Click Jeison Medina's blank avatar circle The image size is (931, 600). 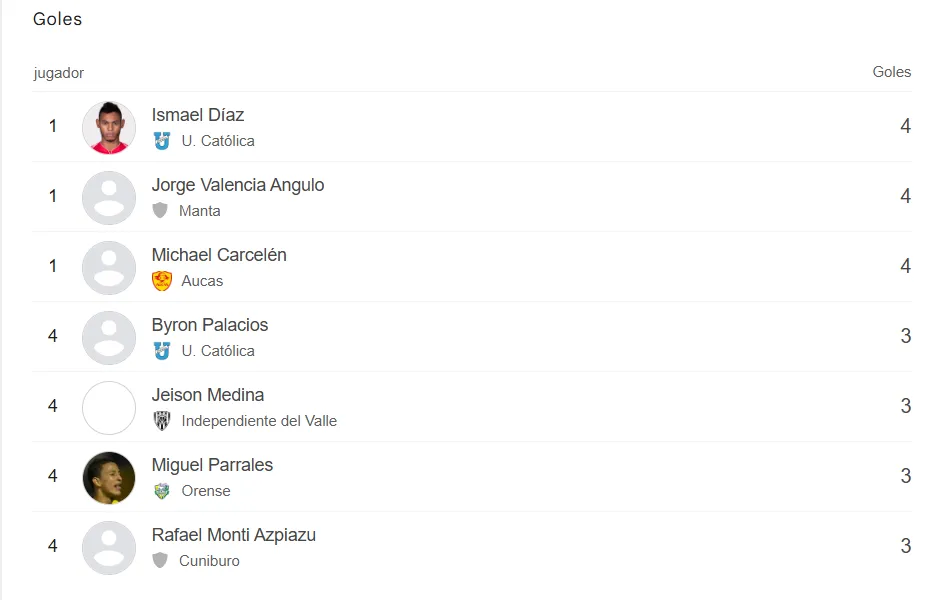pyautogui.click(x=109, y=407)
